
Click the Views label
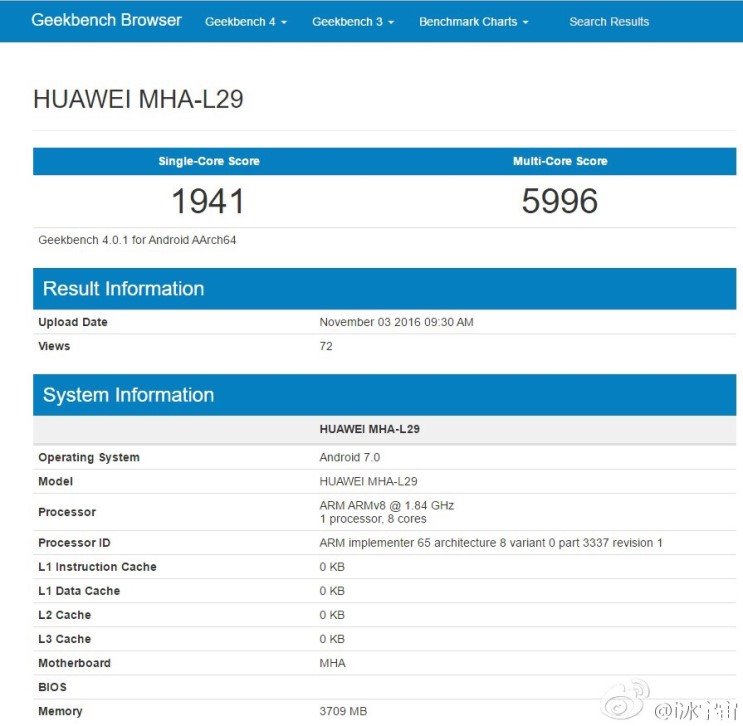(54, 346)
